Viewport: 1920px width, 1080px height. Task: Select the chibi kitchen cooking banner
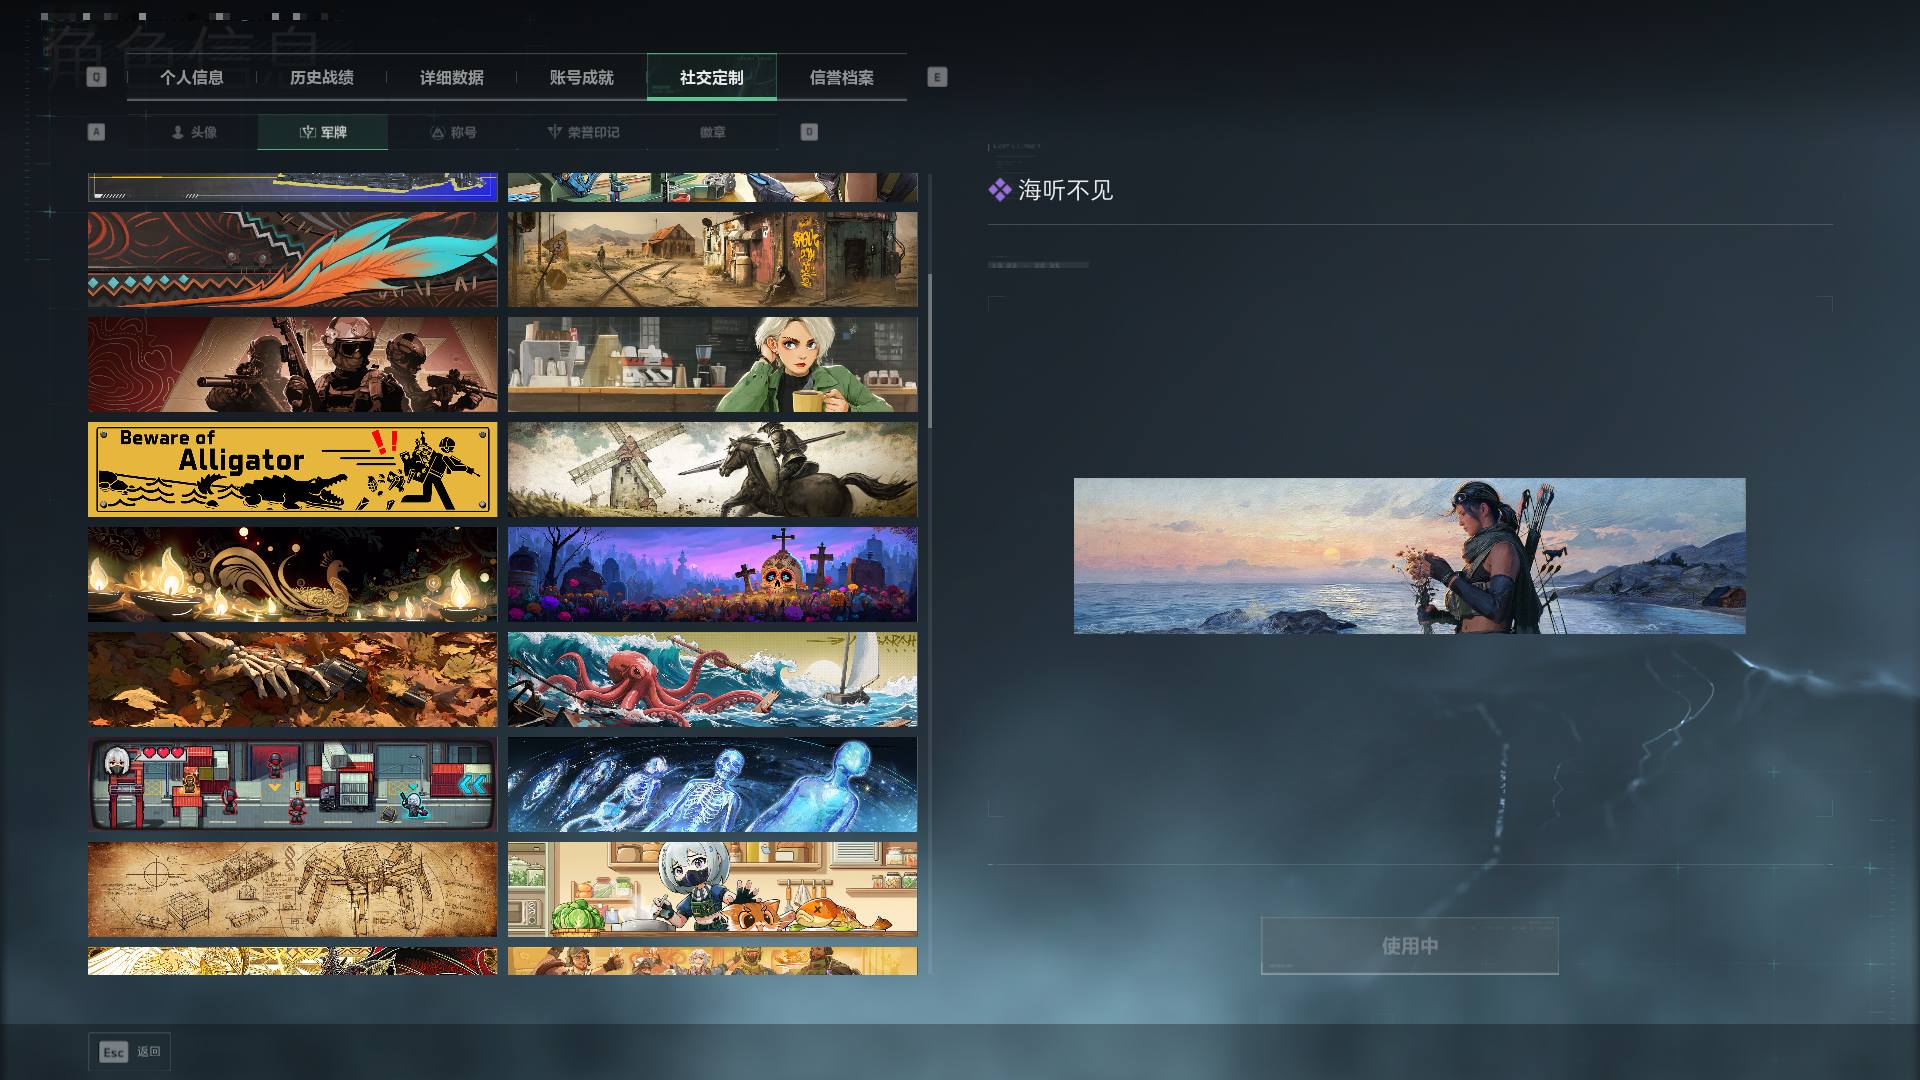click(x=712, y=889)
